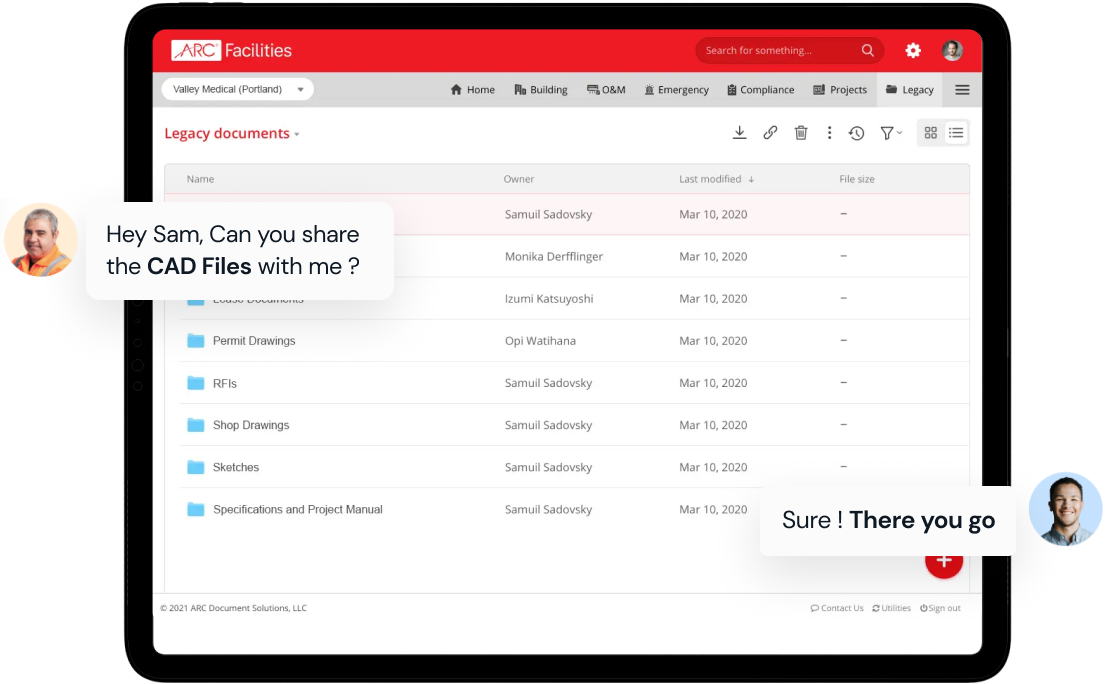
Task: Click the search magnifier icon
Action: coord(868,50)
